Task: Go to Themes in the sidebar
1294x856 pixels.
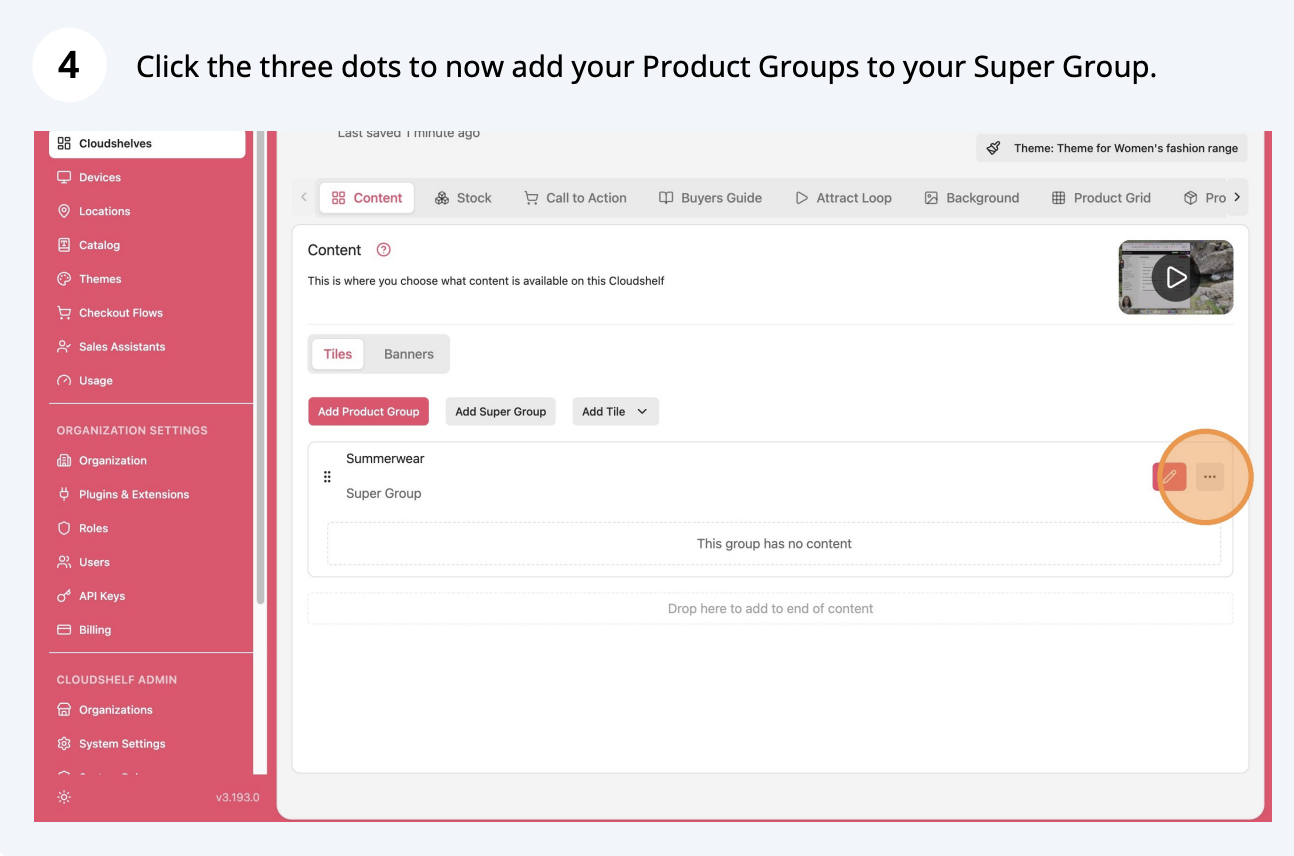Action: click(x=100, y=279)
